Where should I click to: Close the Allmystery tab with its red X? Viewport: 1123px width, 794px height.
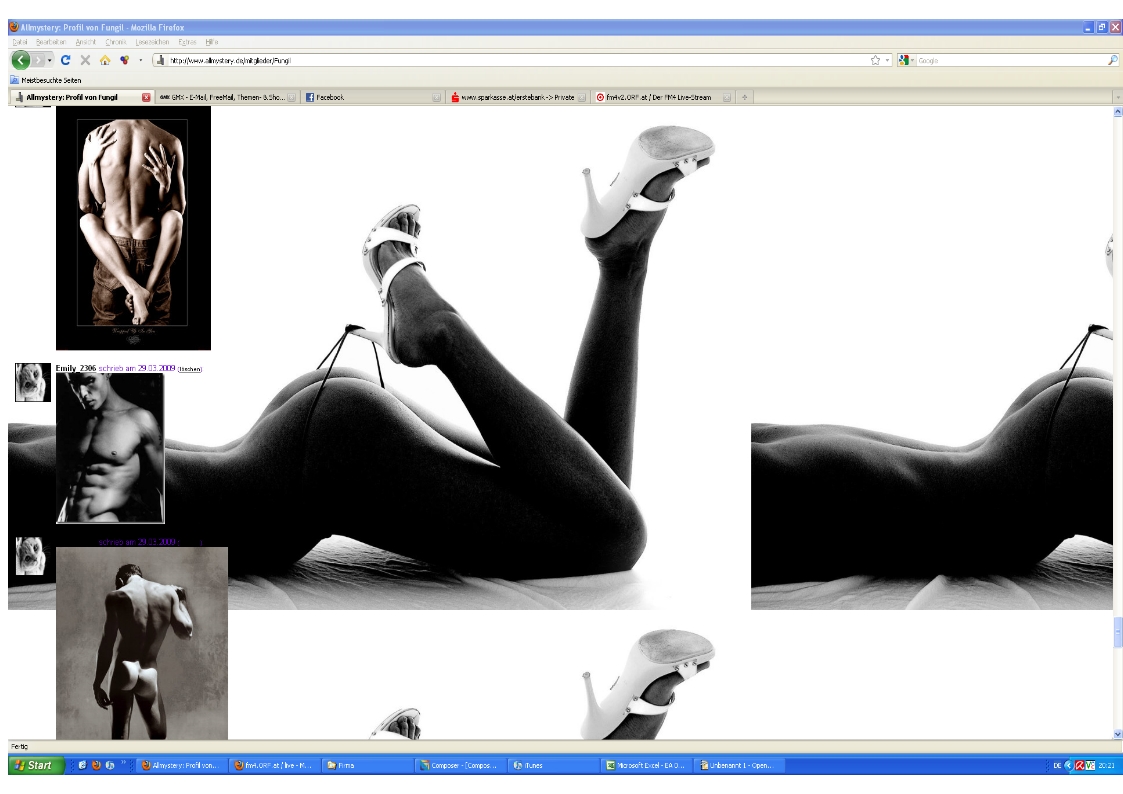146,97
